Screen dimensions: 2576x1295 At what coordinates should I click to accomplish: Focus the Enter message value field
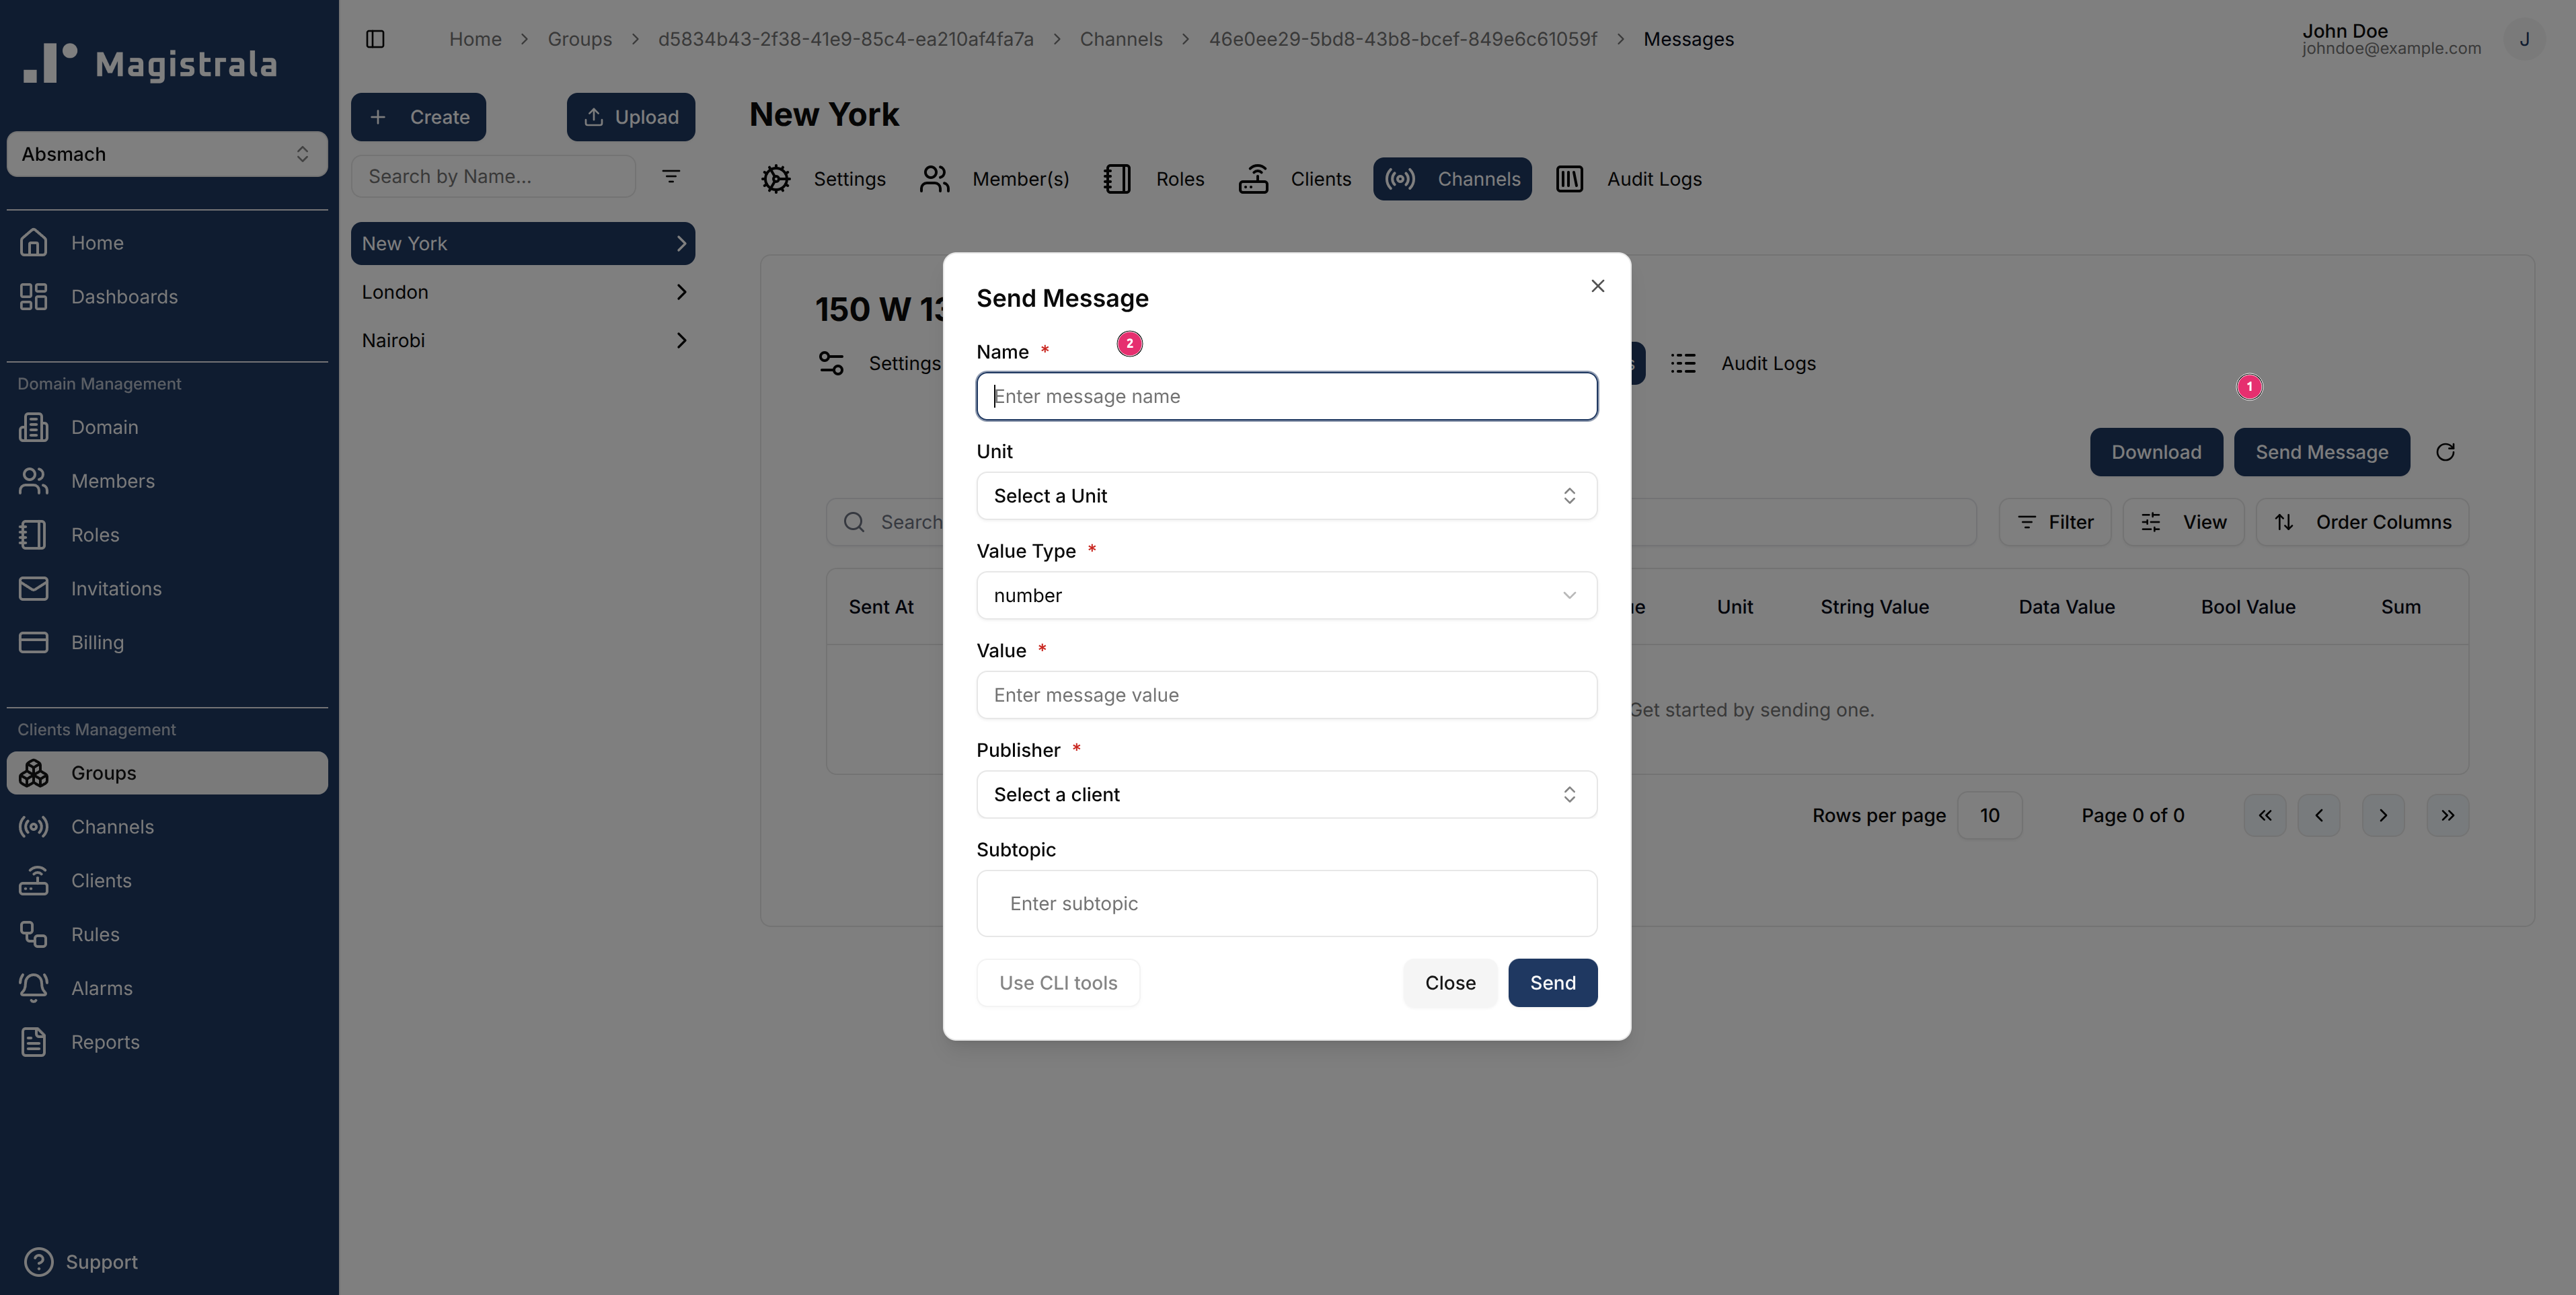click(x=1286, y=695)
